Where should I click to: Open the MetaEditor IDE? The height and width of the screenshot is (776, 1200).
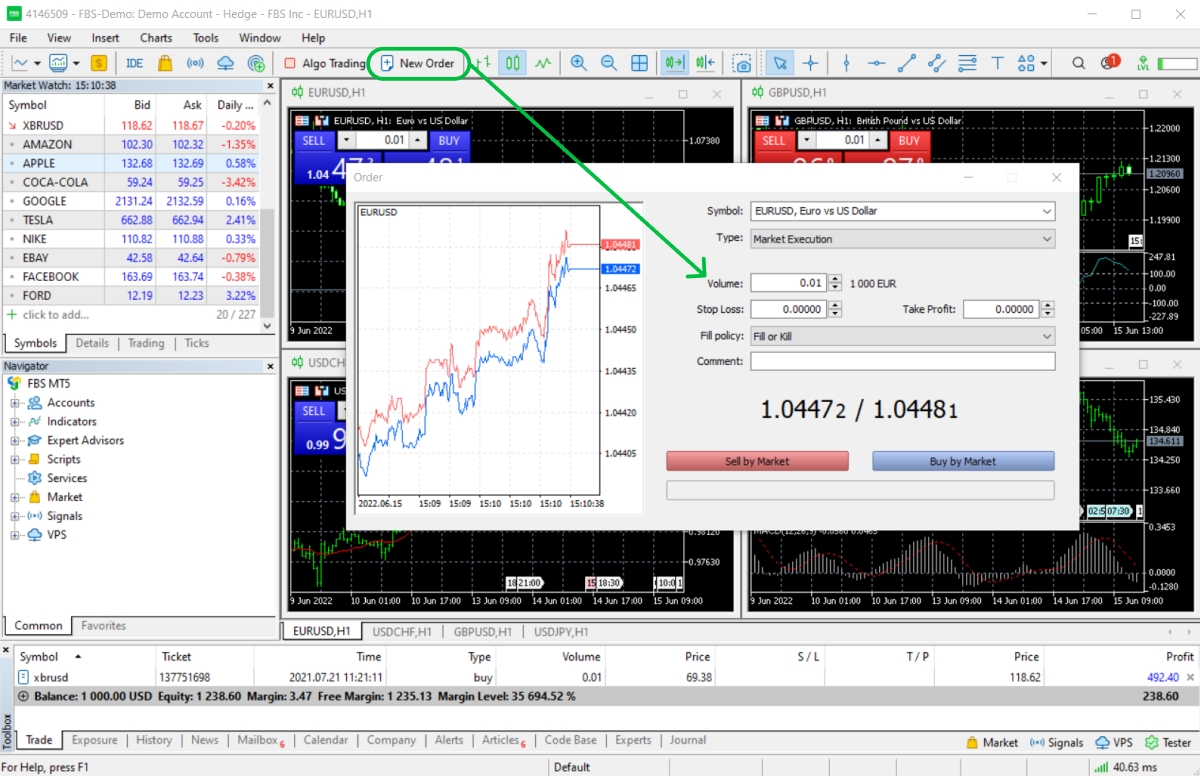click(x=134, y=63)
